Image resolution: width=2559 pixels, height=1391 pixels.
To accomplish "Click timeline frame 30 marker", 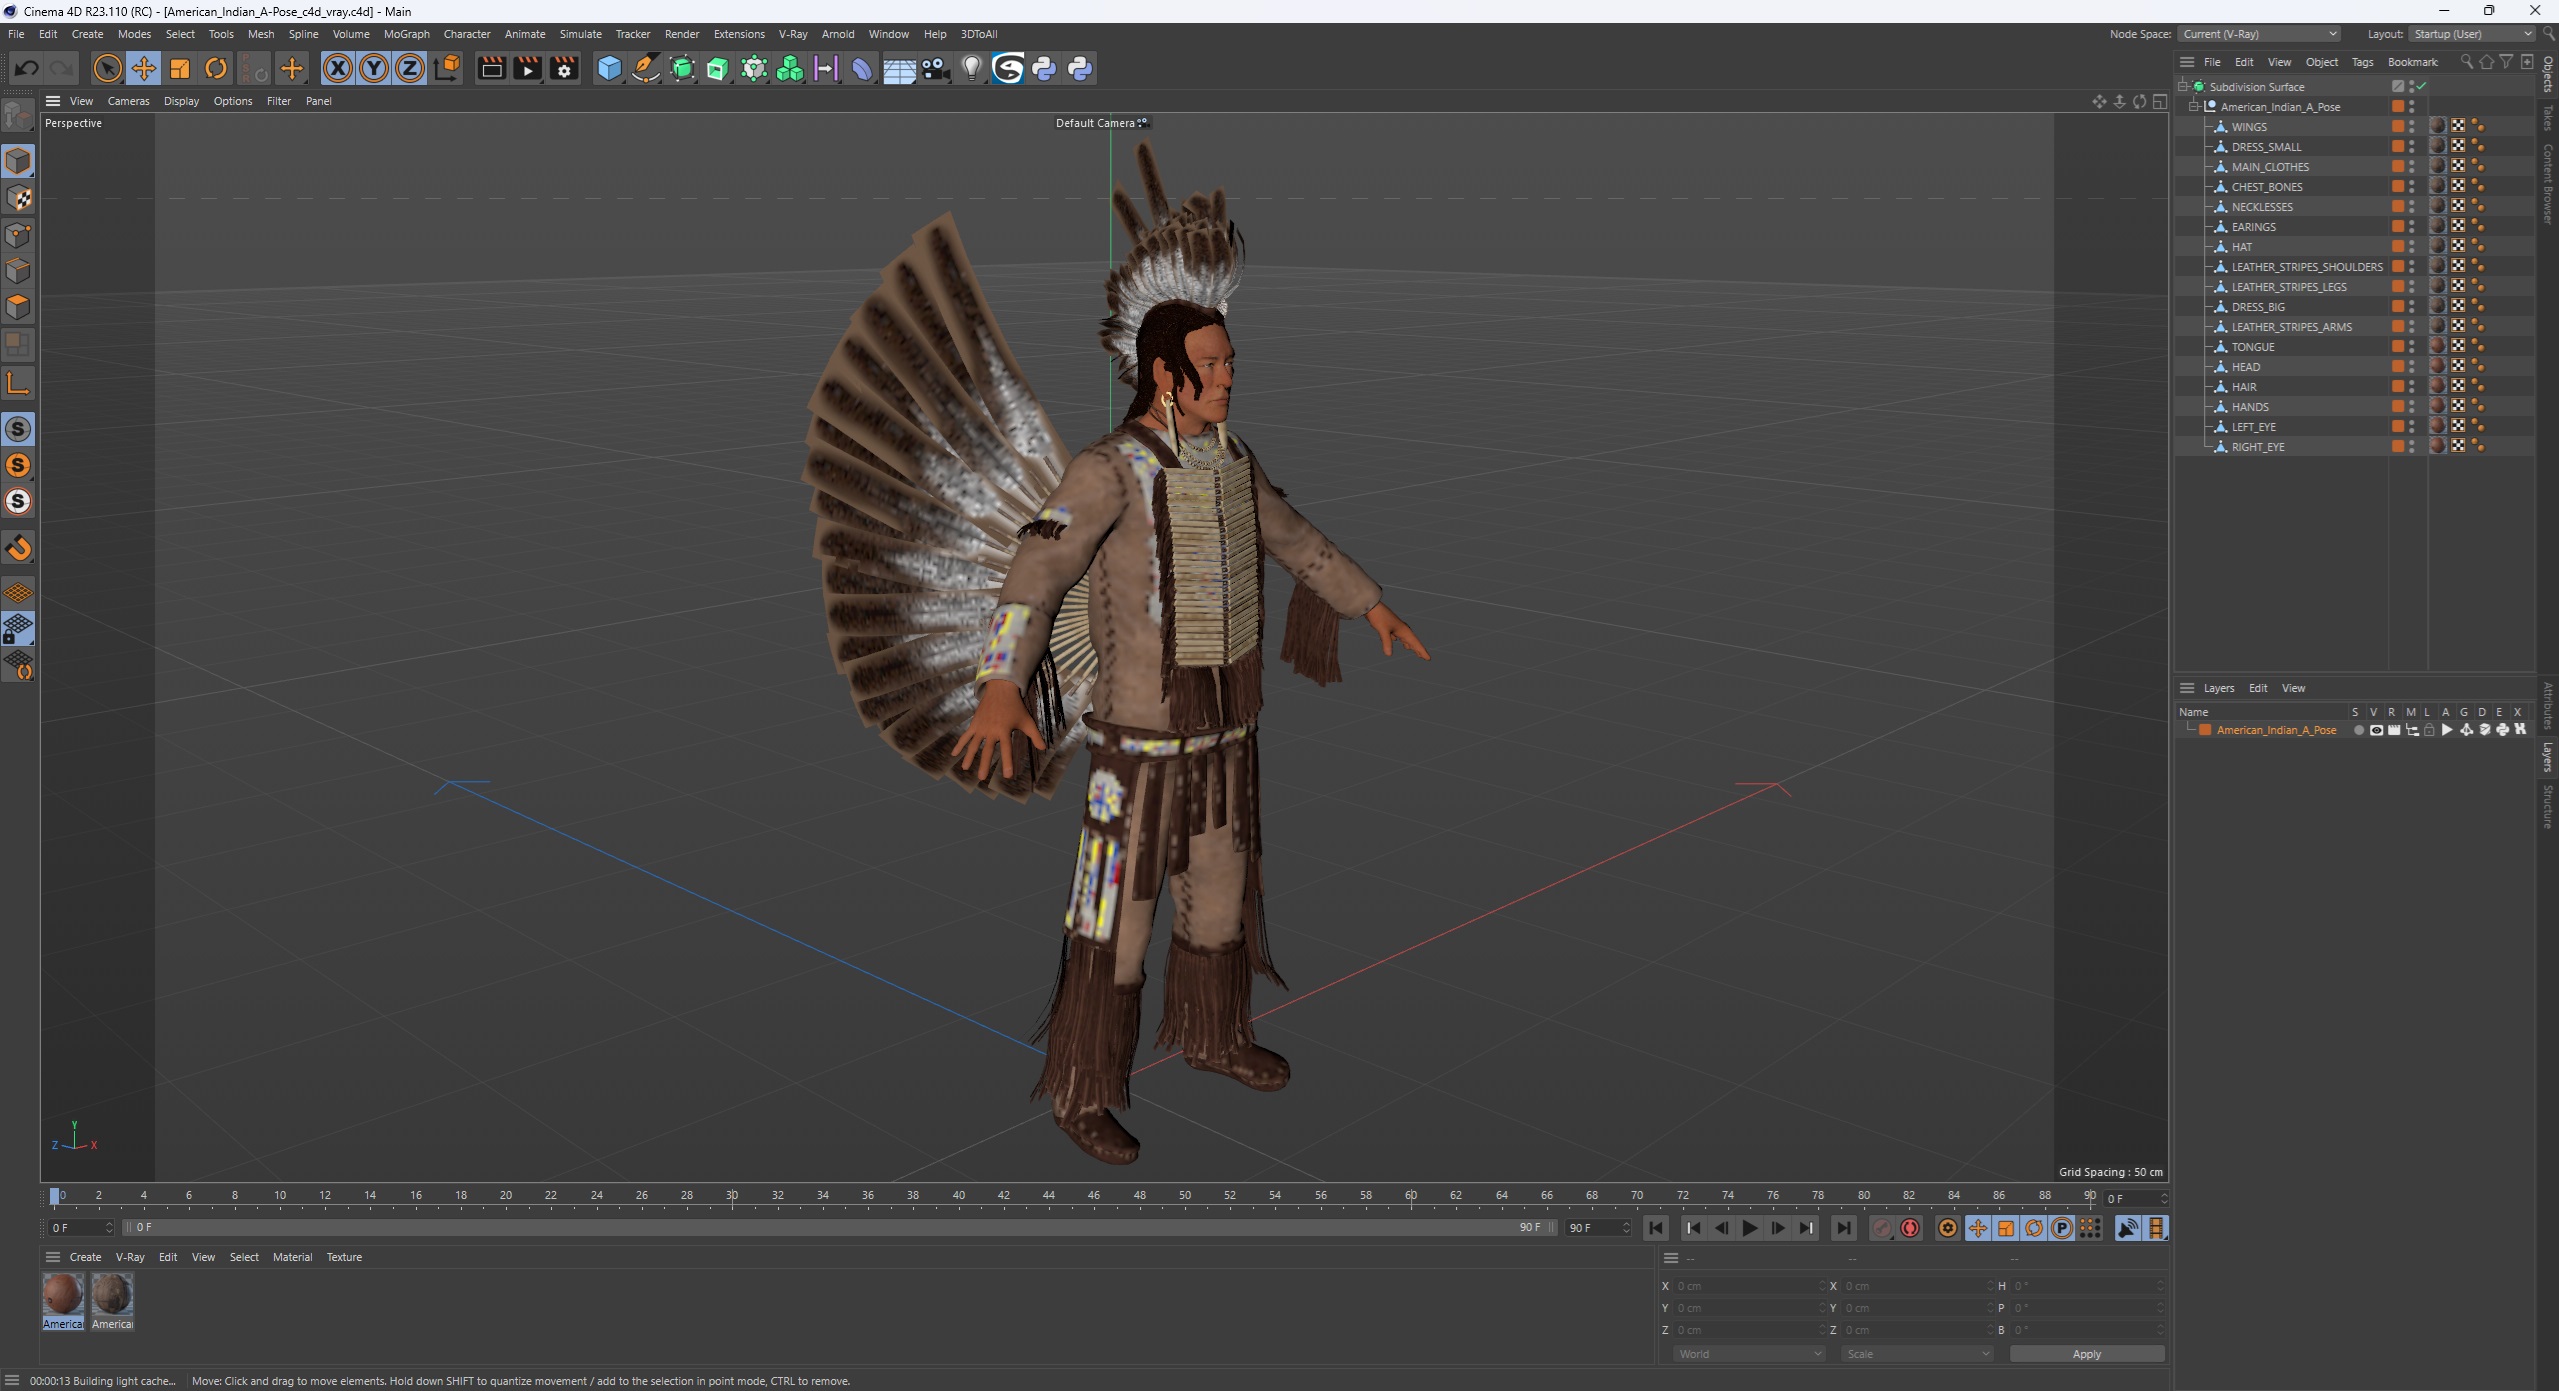I will (x=732, y=1195).
